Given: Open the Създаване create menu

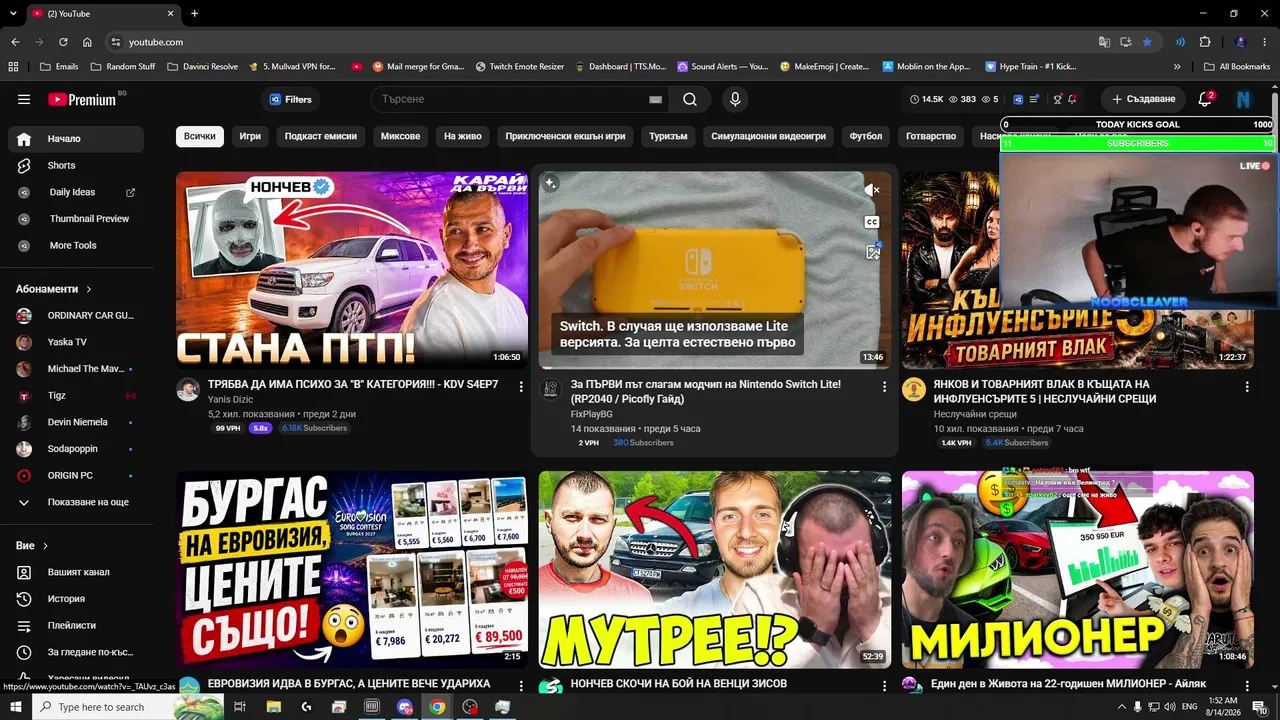Looking at the screenshot, I should click(x=1143, y=99).
